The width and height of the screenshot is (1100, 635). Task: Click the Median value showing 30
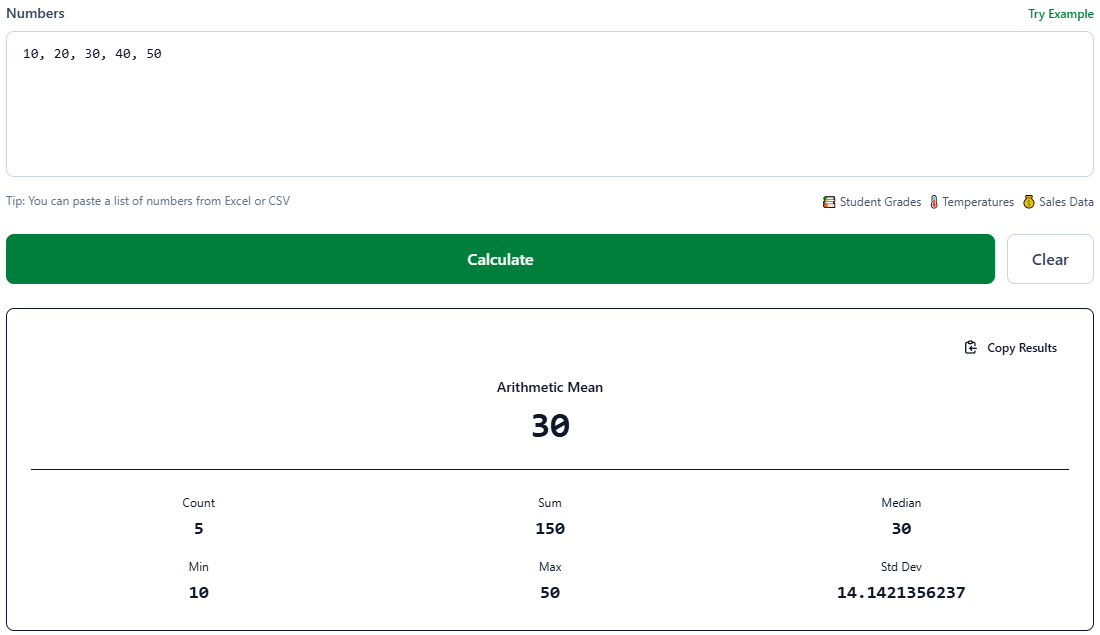(x=901, y=528)
